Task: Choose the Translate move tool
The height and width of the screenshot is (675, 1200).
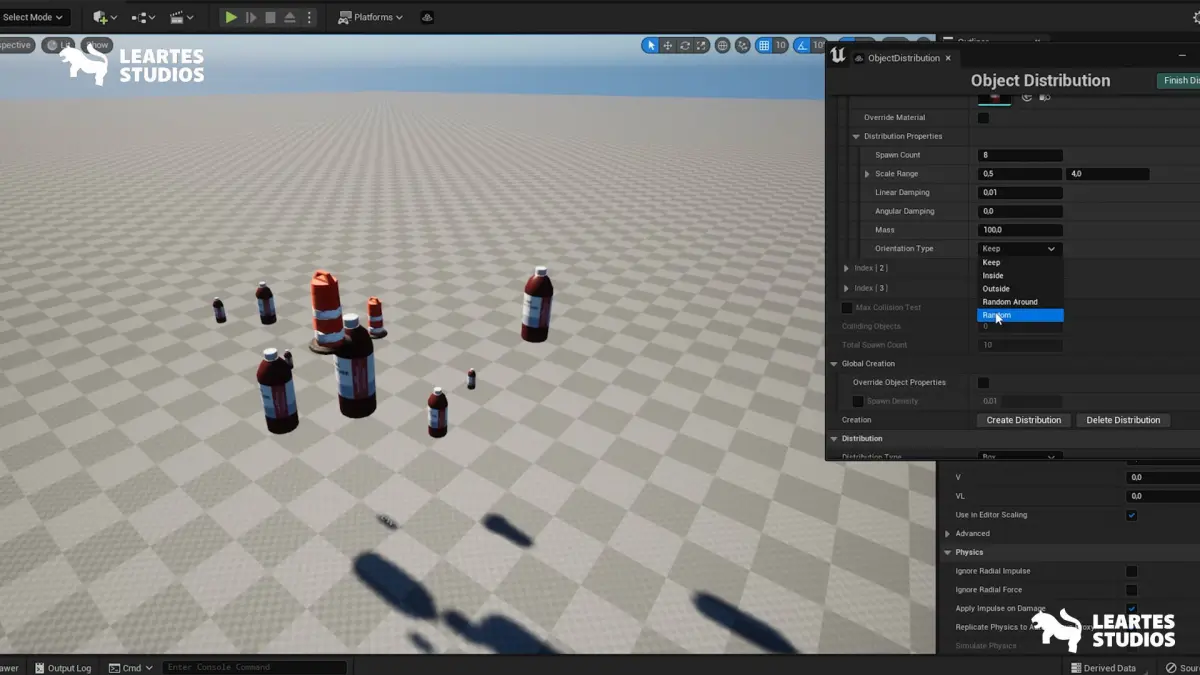Action: point(668,45)
